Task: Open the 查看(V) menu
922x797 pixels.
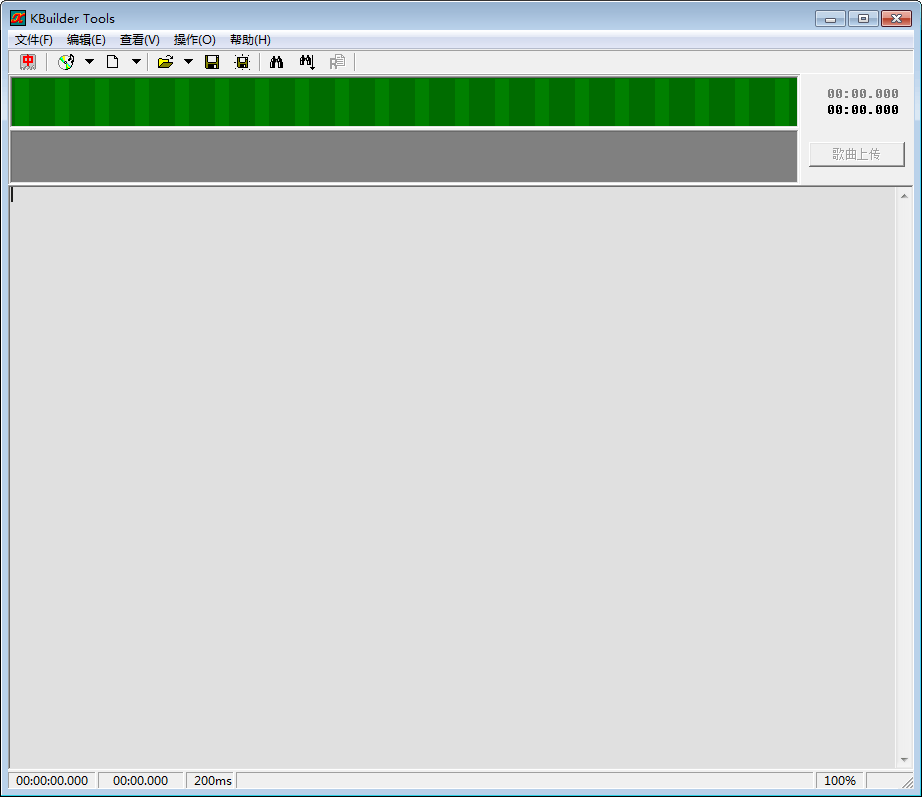Action: point(139,39)
